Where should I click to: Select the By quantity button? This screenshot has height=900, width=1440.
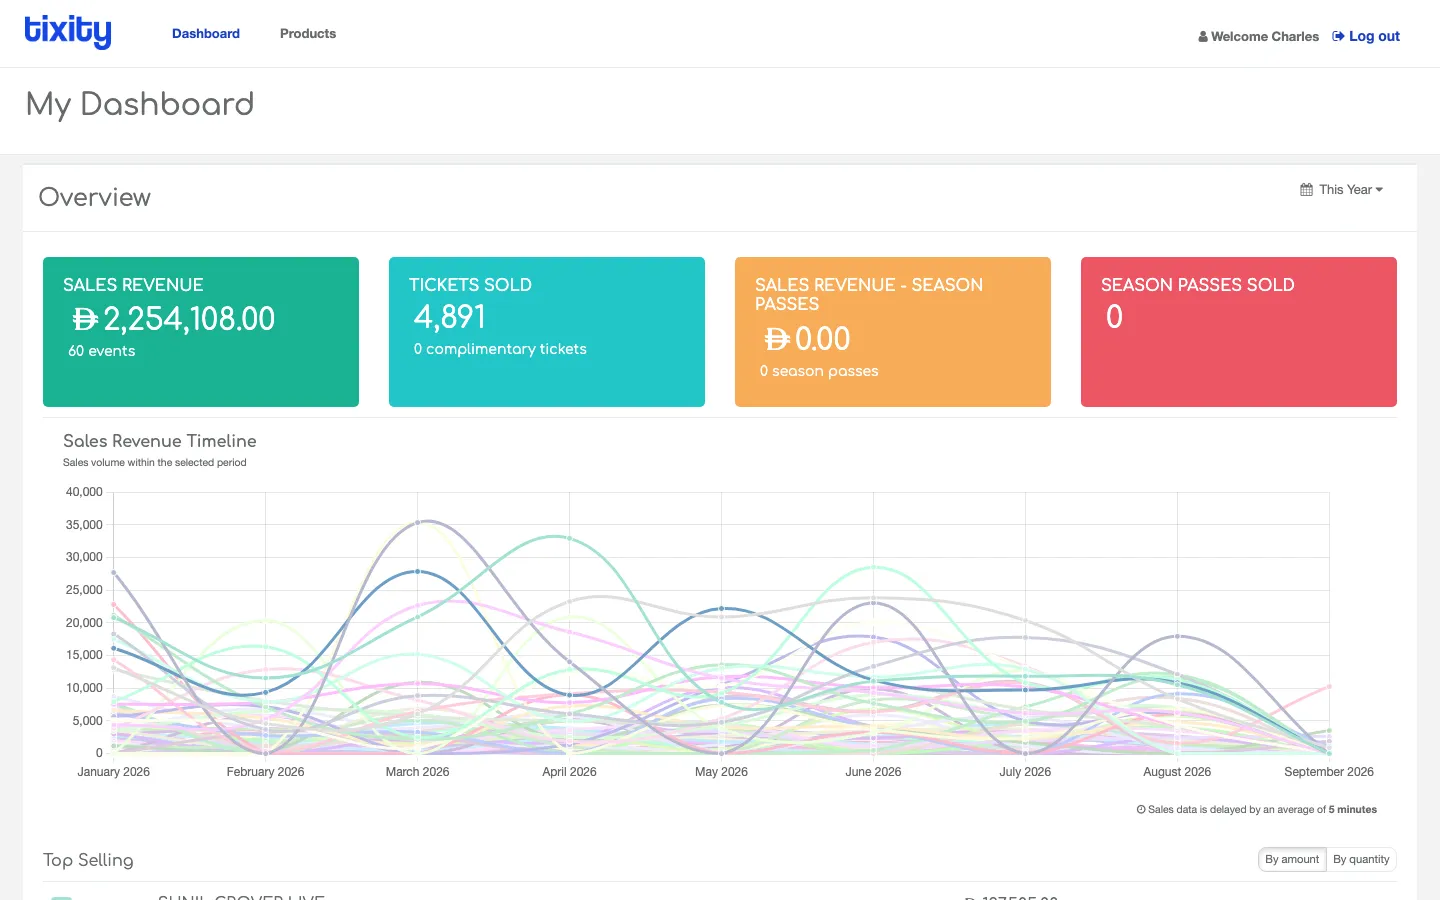(1361, 860)
